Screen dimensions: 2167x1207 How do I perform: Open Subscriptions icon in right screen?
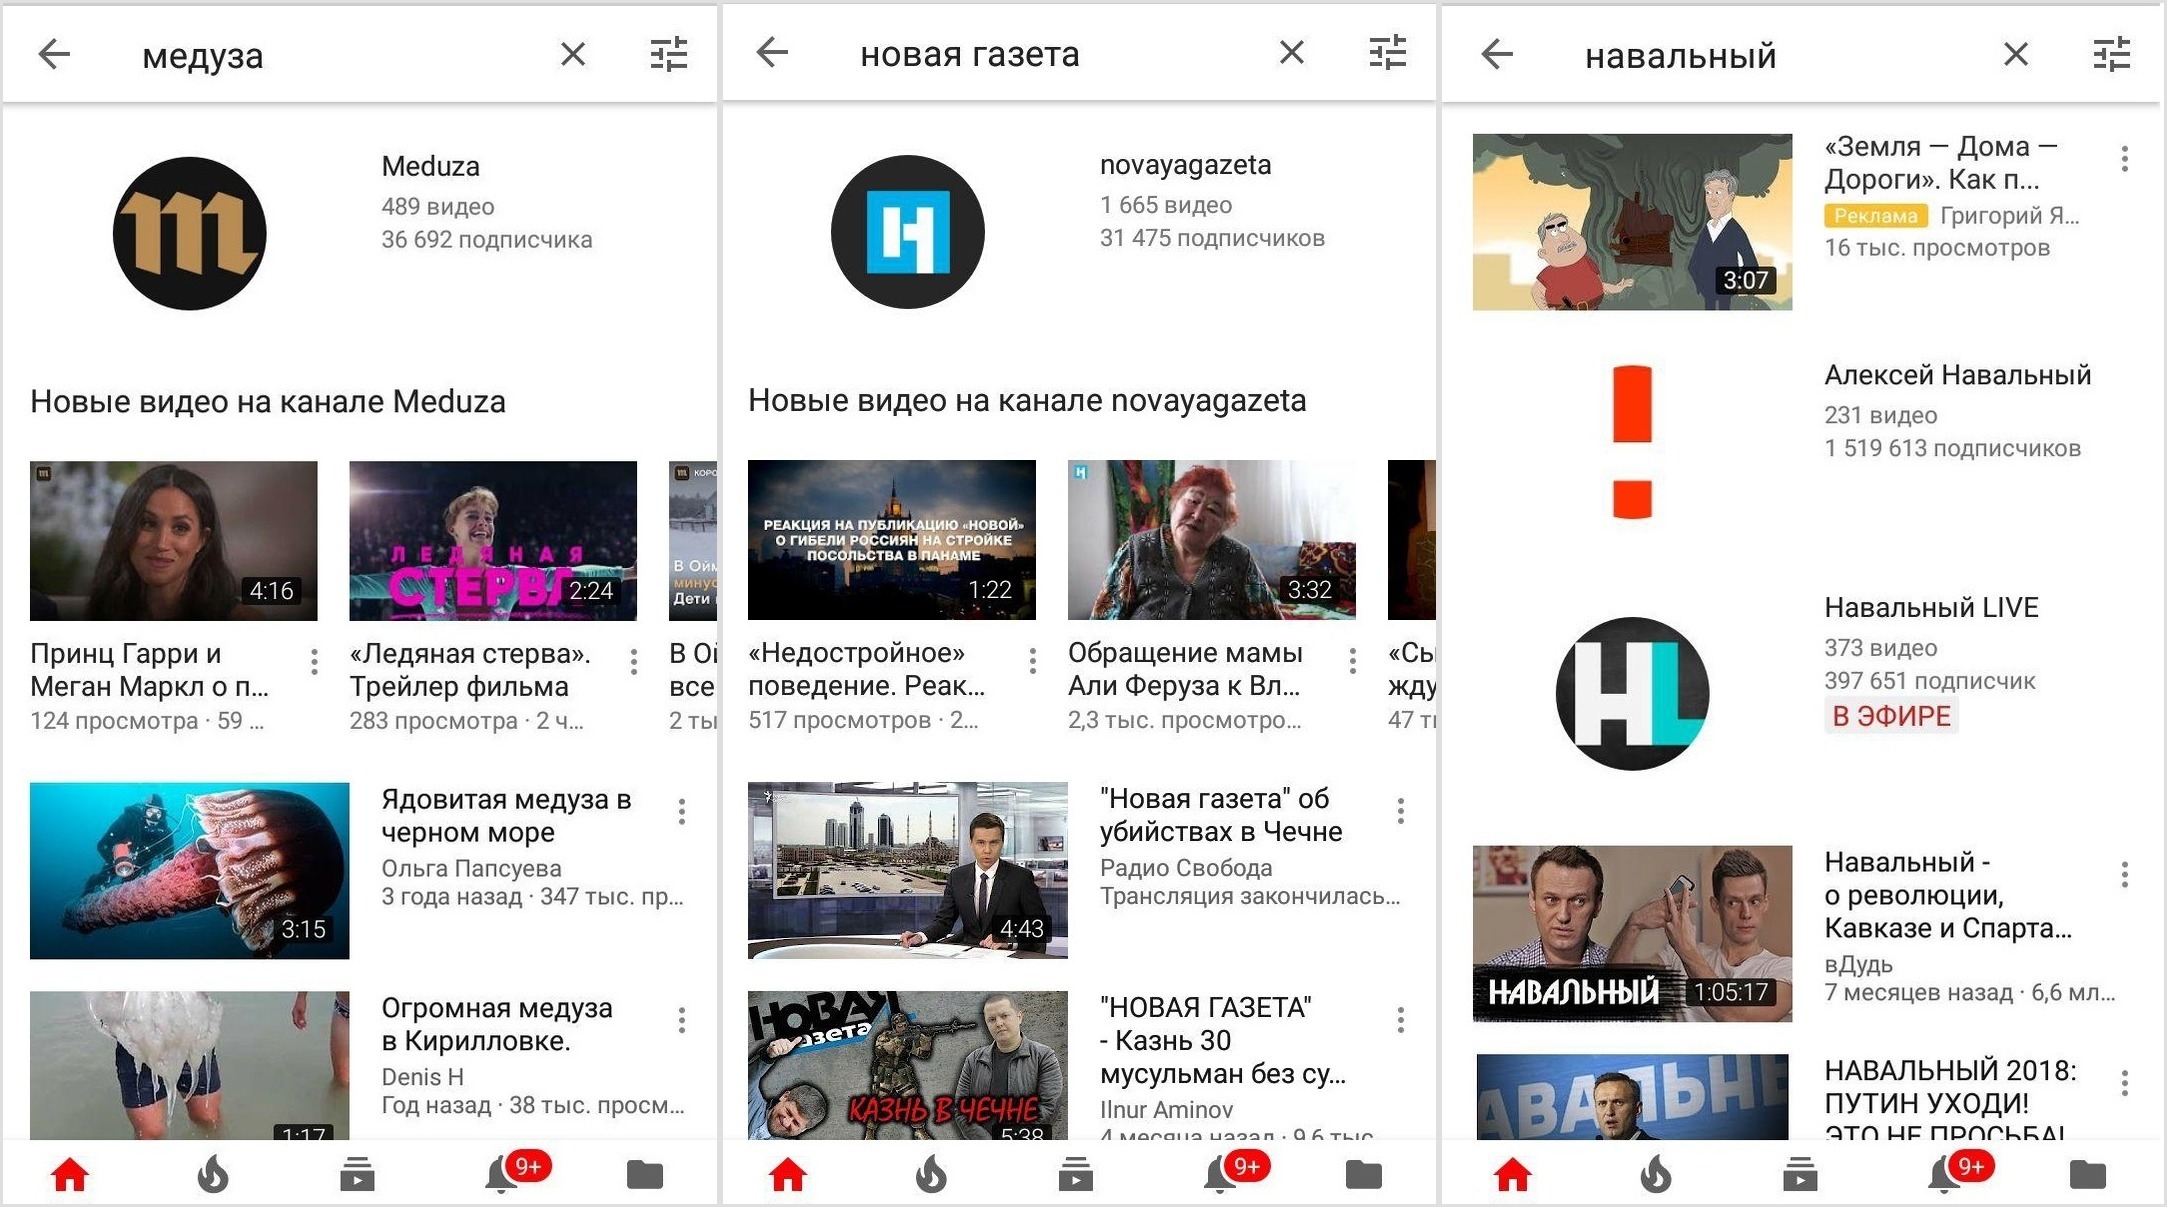(1799, 1174)
